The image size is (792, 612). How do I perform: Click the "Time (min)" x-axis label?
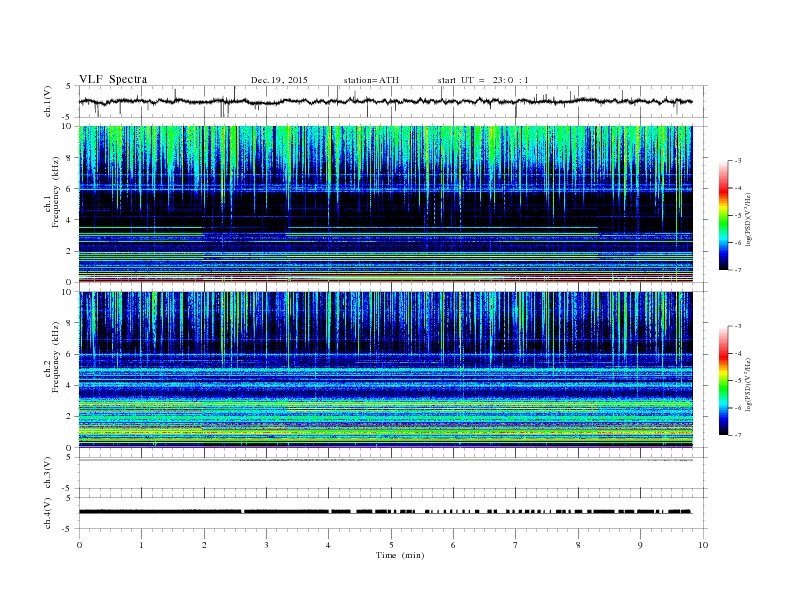click(x=400, y=555)
